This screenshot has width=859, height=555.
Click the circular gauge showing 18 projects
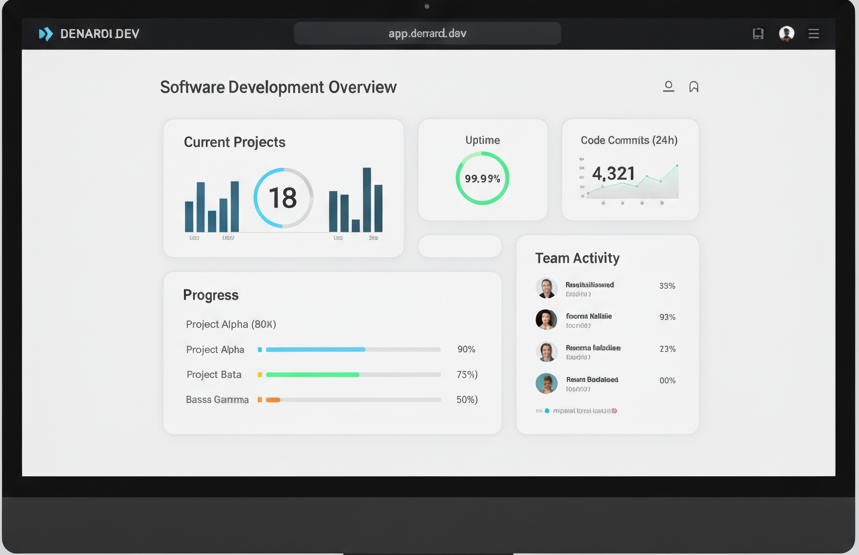tap(283, 198)
